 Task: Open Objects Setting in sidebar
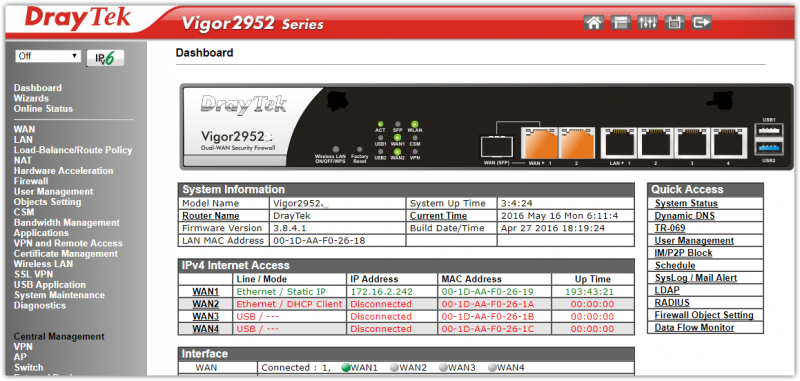click(x=47, y=202)
